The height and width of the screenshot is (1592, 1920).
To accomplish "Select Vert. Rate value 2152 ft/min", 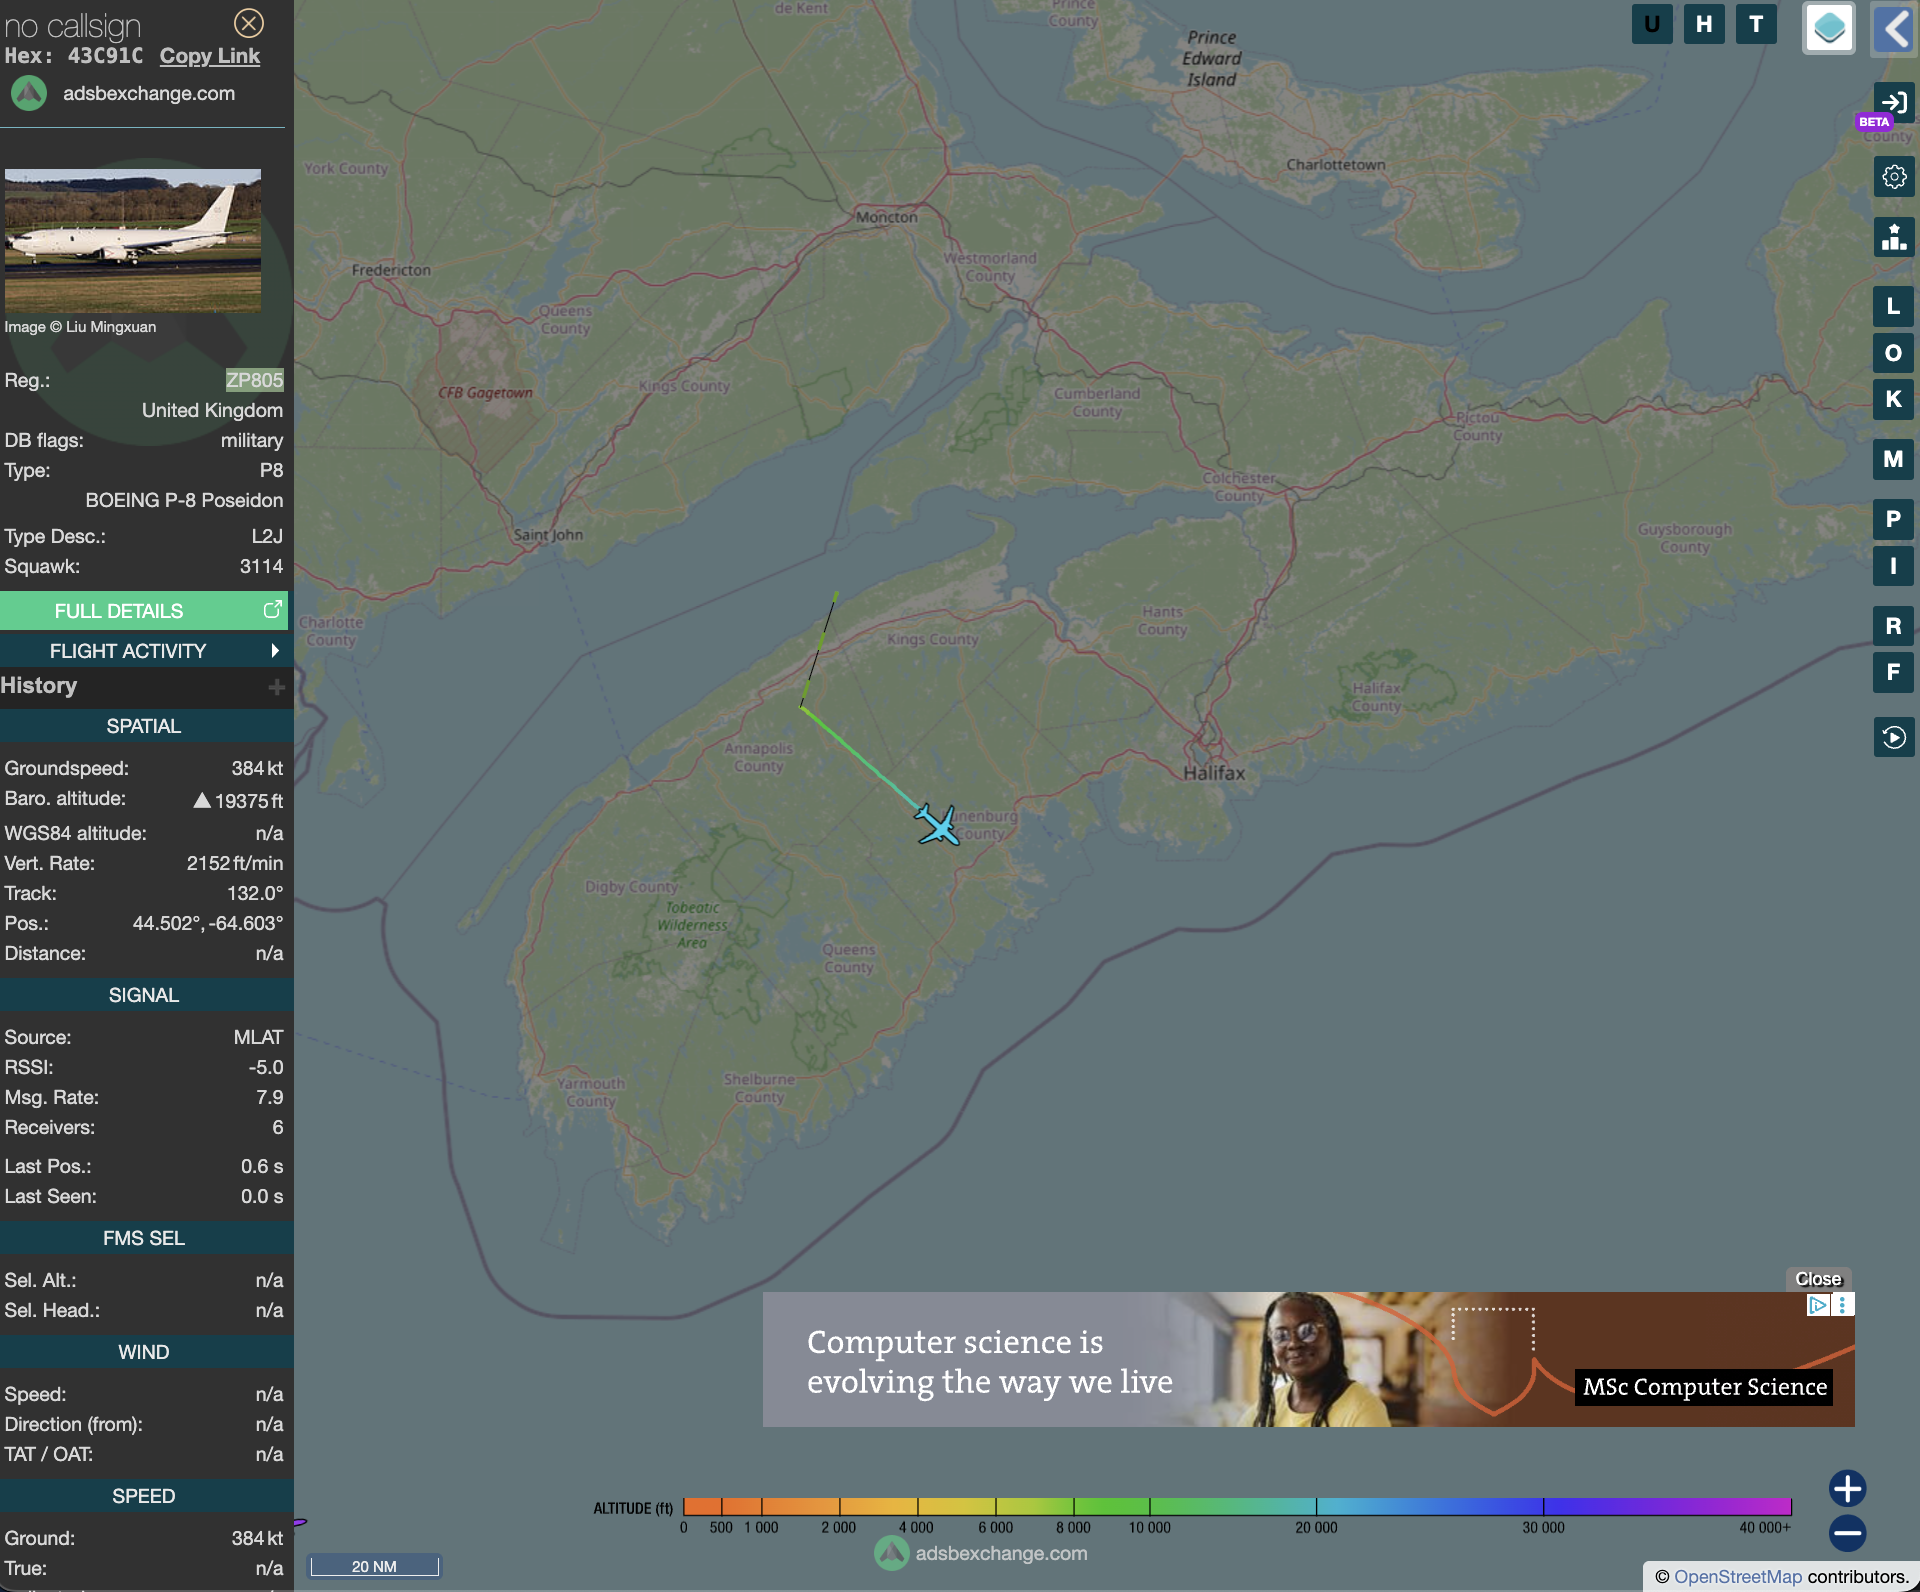I will (235, 863).
